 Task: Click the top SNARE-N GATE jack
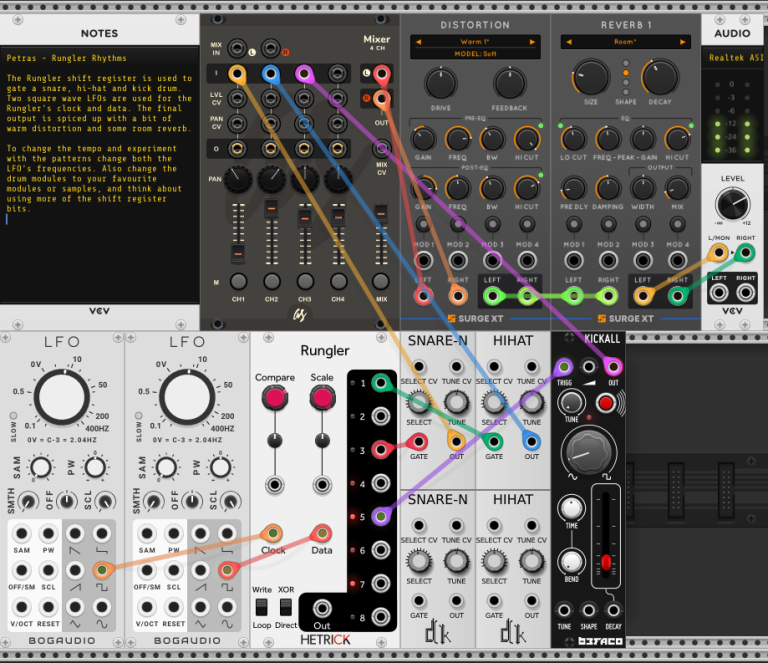pyautogui.click(x=418, y=442)
